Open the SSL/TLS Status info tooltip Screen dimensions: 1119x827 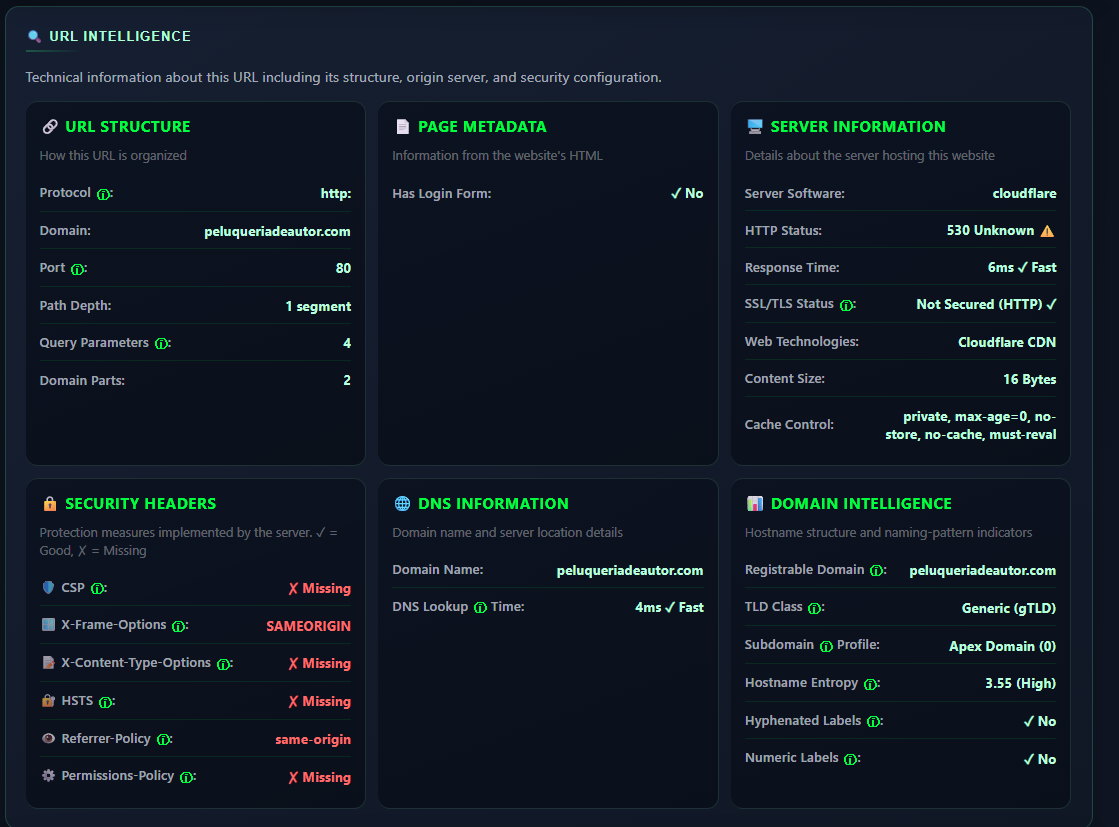pyautogui.click(x=847, y=305)
